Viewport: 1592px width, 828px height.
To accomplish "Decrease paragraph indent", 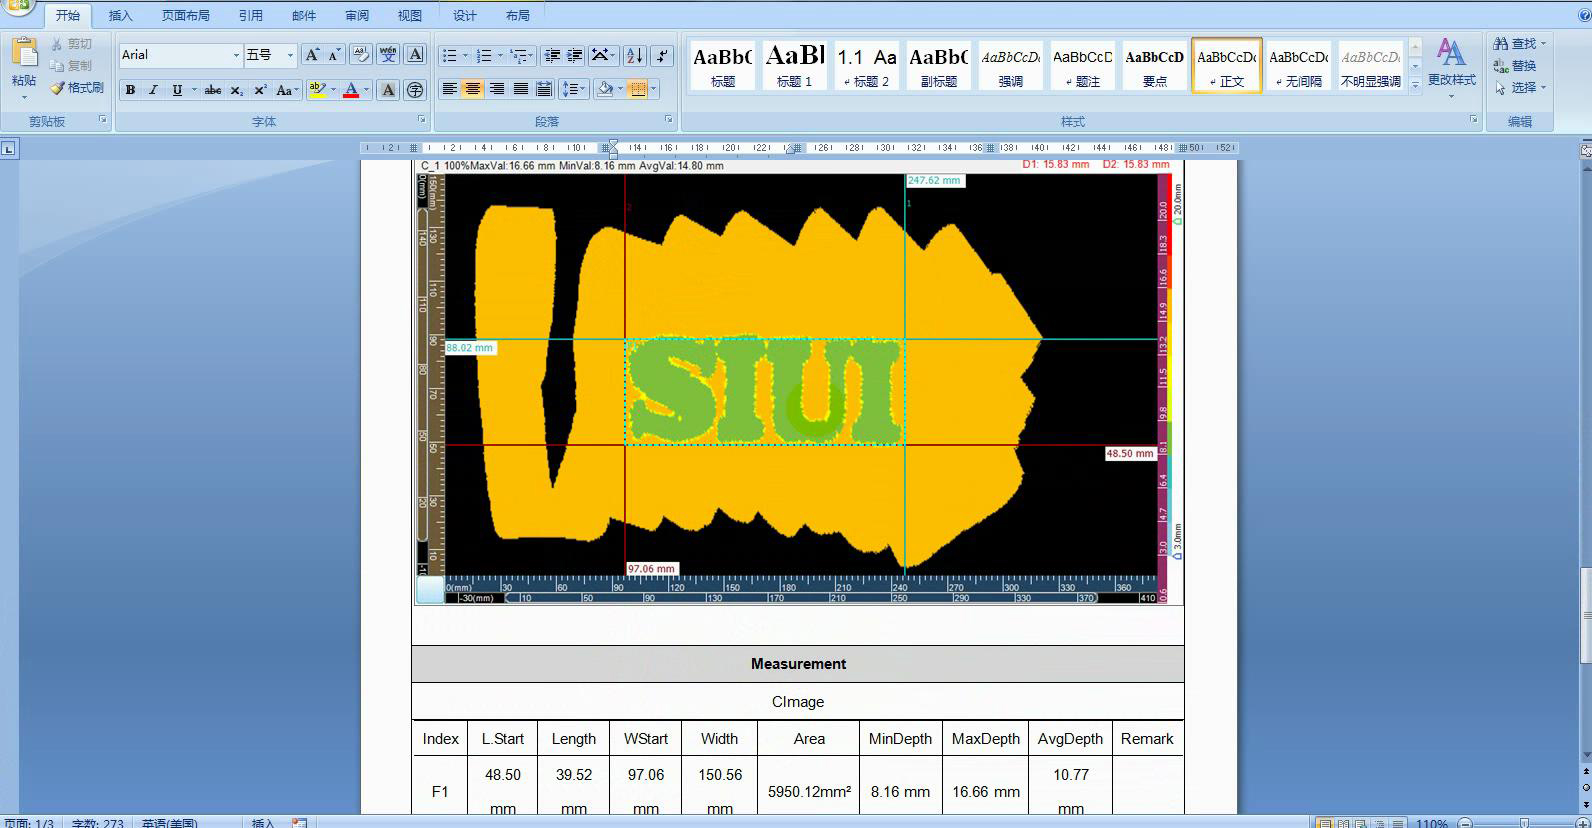I will [552, 55].
